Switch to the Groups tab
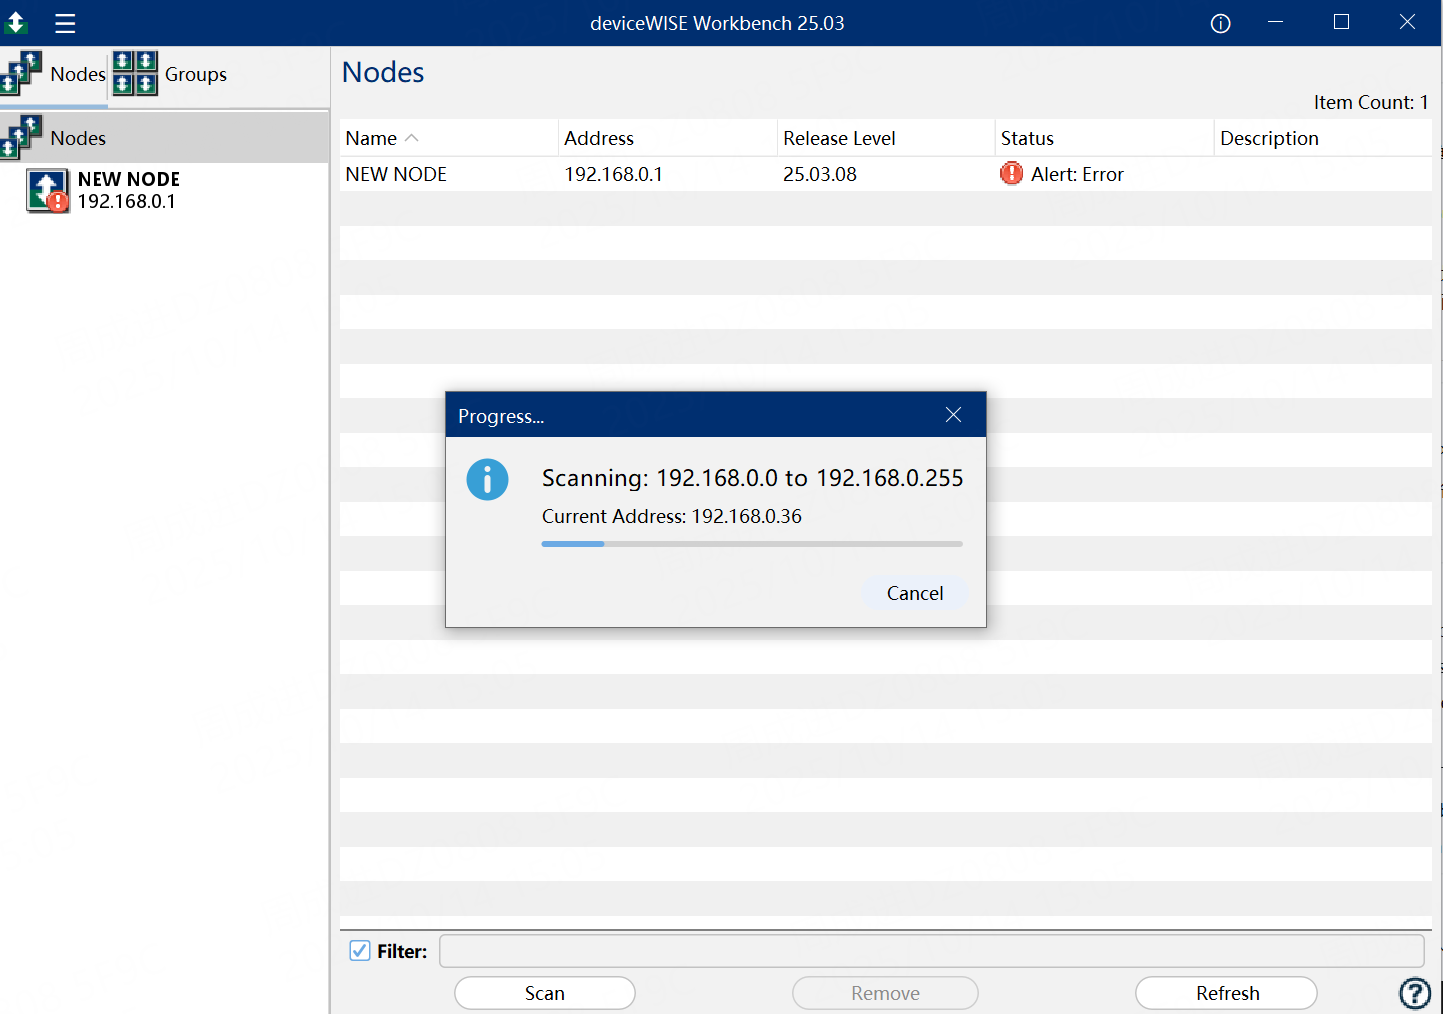 pyautogui.click(x=170, y=75)
